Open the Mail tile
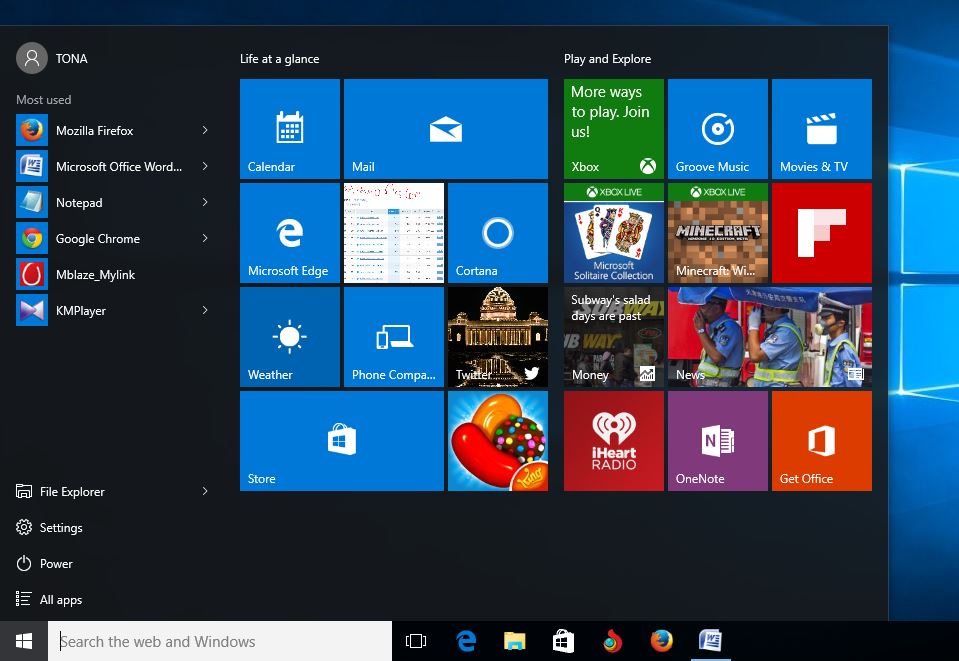The width and height of the screenshot is (959, 661). 446,129
